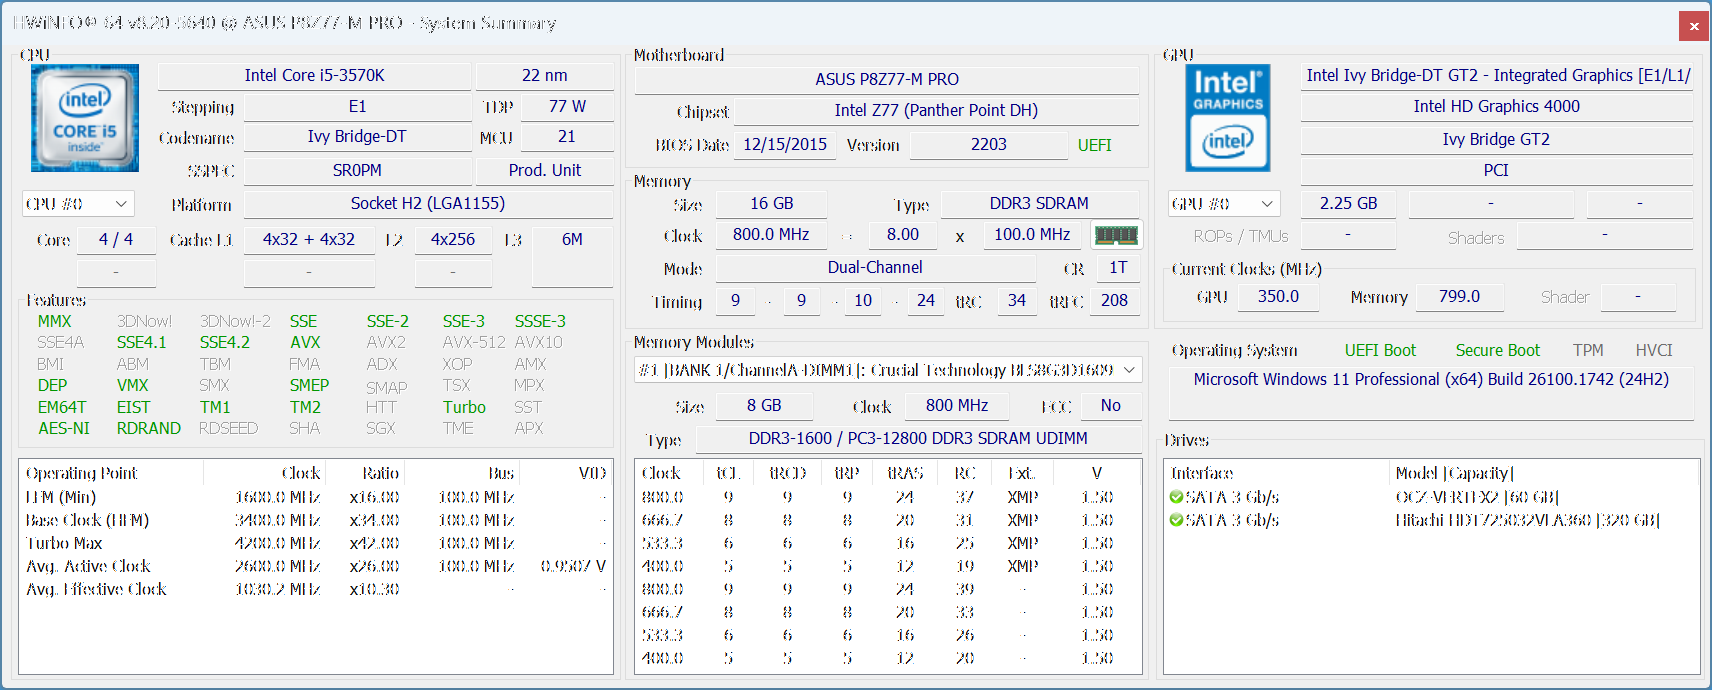Click the HVCI indicator label

pyautogui.click(x=1653, y=351)
